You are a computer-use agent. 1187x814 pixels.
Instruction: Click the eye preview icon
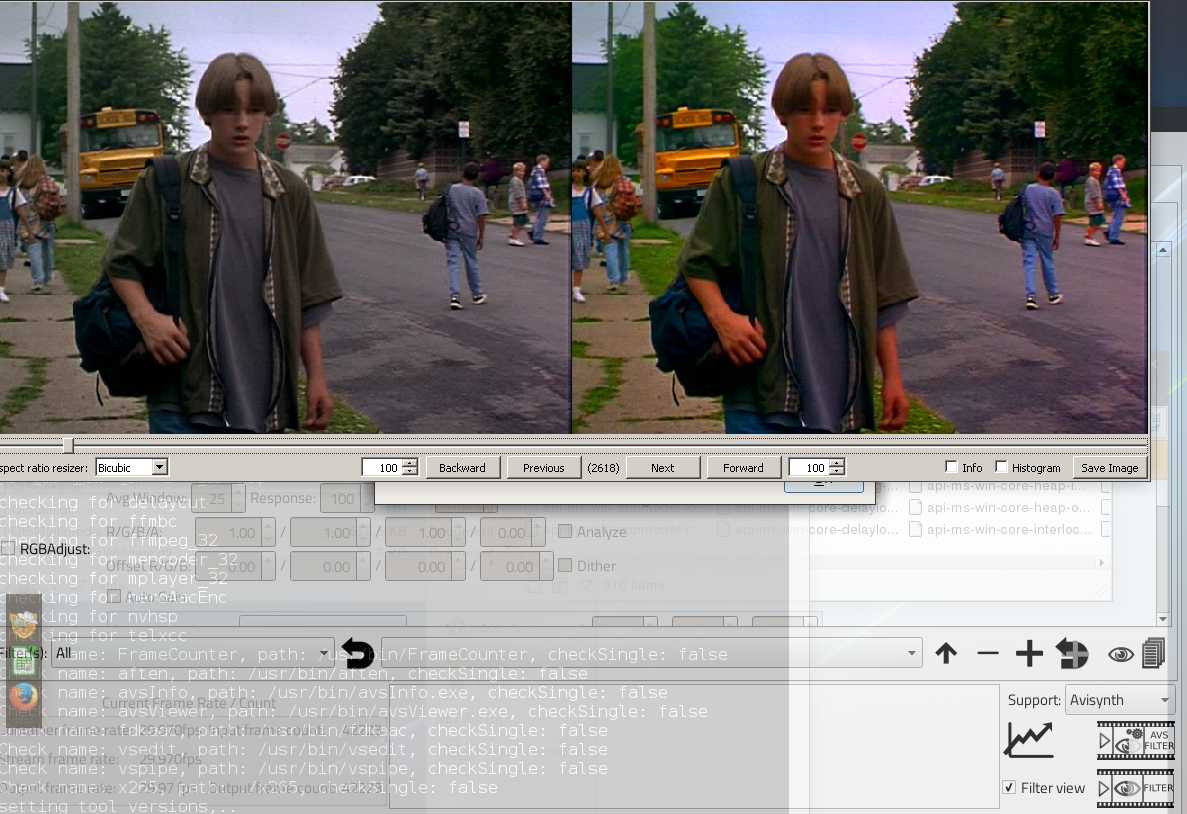point(1121,655)
